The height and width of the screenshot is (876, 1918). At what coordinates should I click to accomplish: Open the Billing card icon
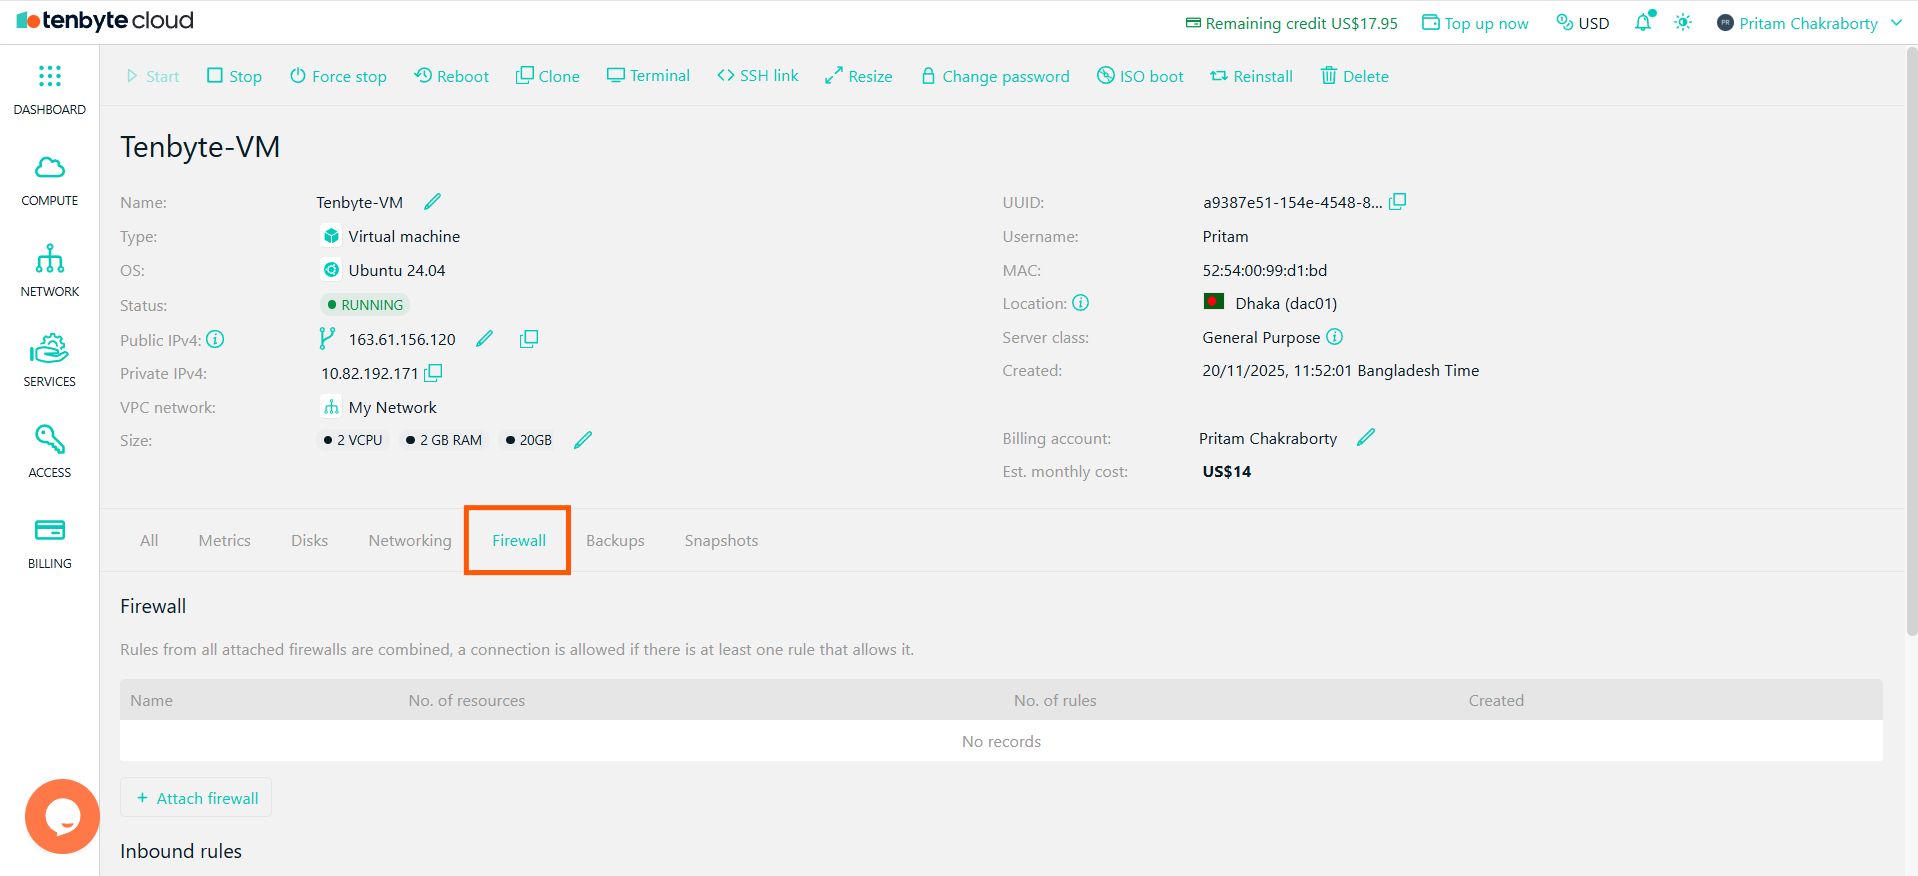tap(50, 530)
